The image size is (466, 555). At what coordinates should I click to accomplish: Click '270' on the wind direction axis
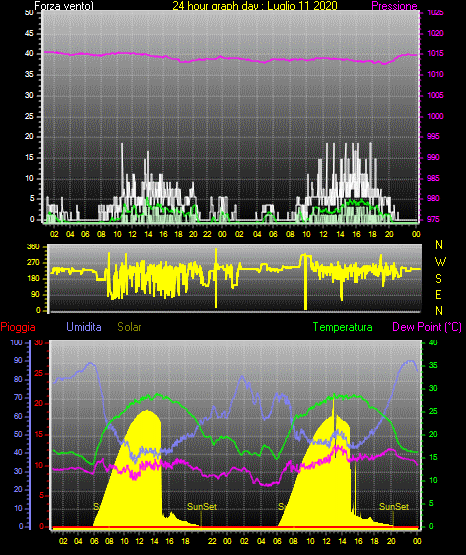click(x=34, y=263)
